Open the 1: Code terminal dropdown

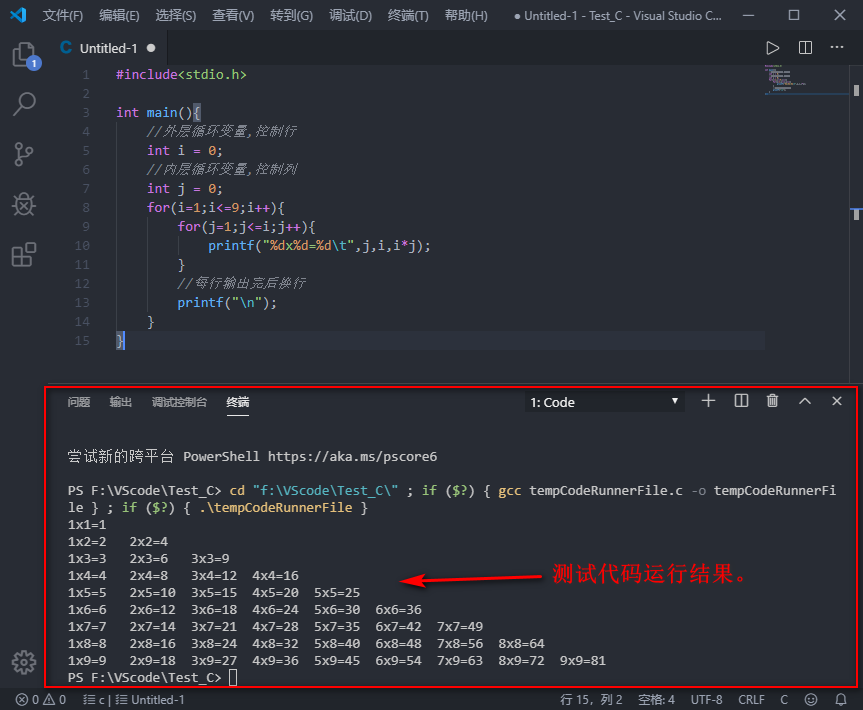coord(604,400)
